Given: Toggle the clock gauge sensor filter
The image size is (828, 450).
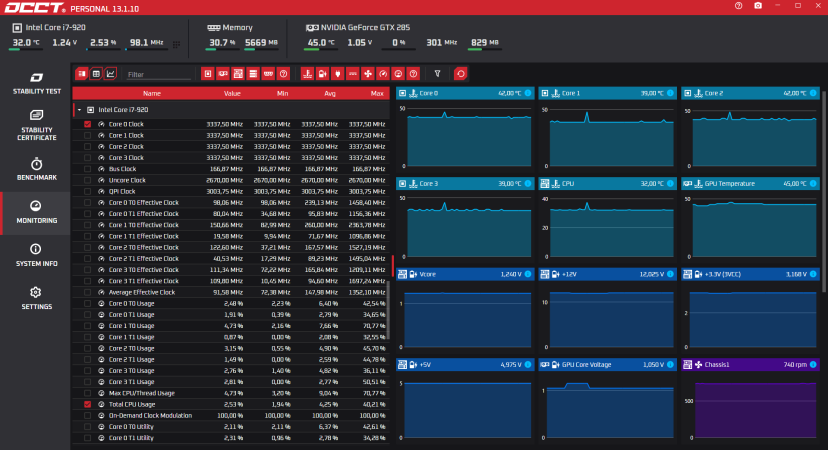Looking at the screenshot, I should pos(383,74).
